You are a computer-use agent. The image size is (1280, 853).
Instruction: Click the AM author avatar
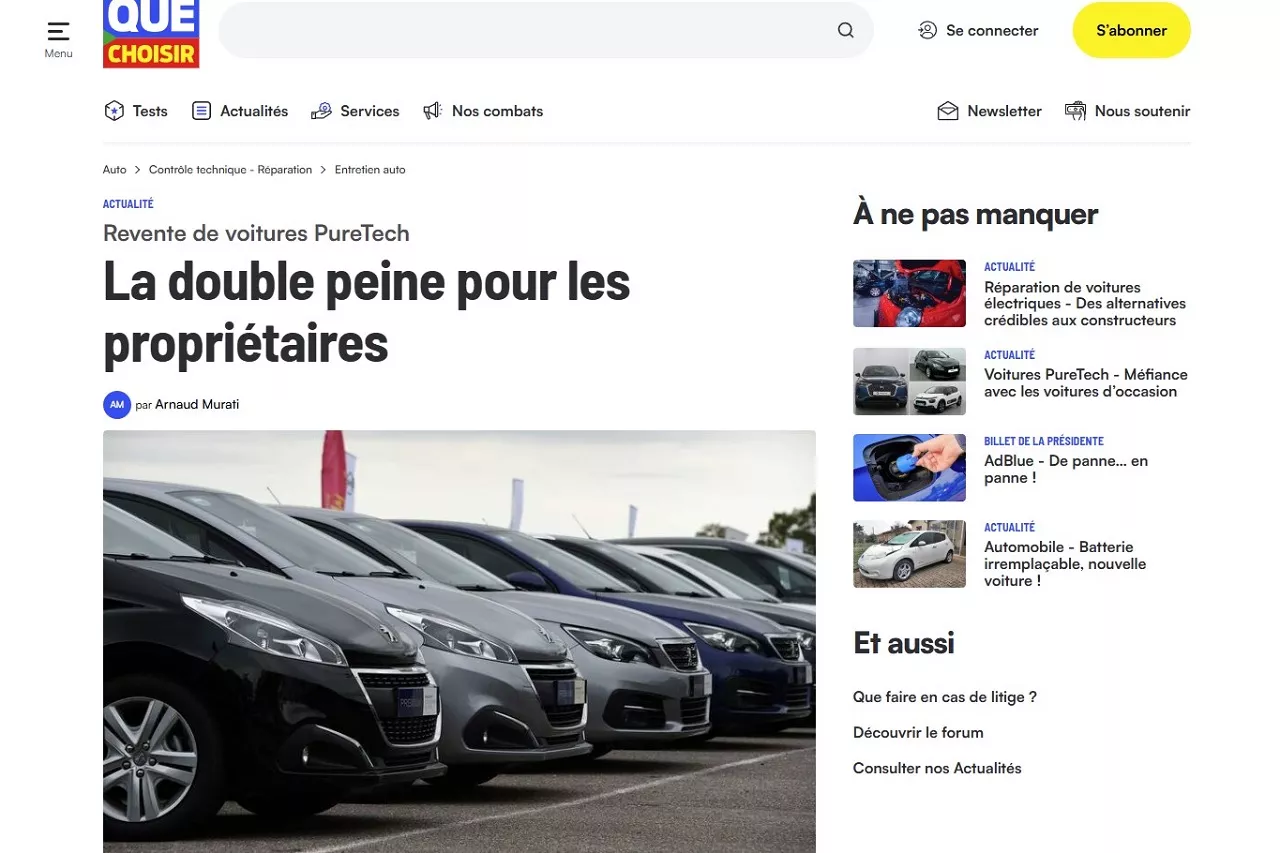[x=117, y=404]
